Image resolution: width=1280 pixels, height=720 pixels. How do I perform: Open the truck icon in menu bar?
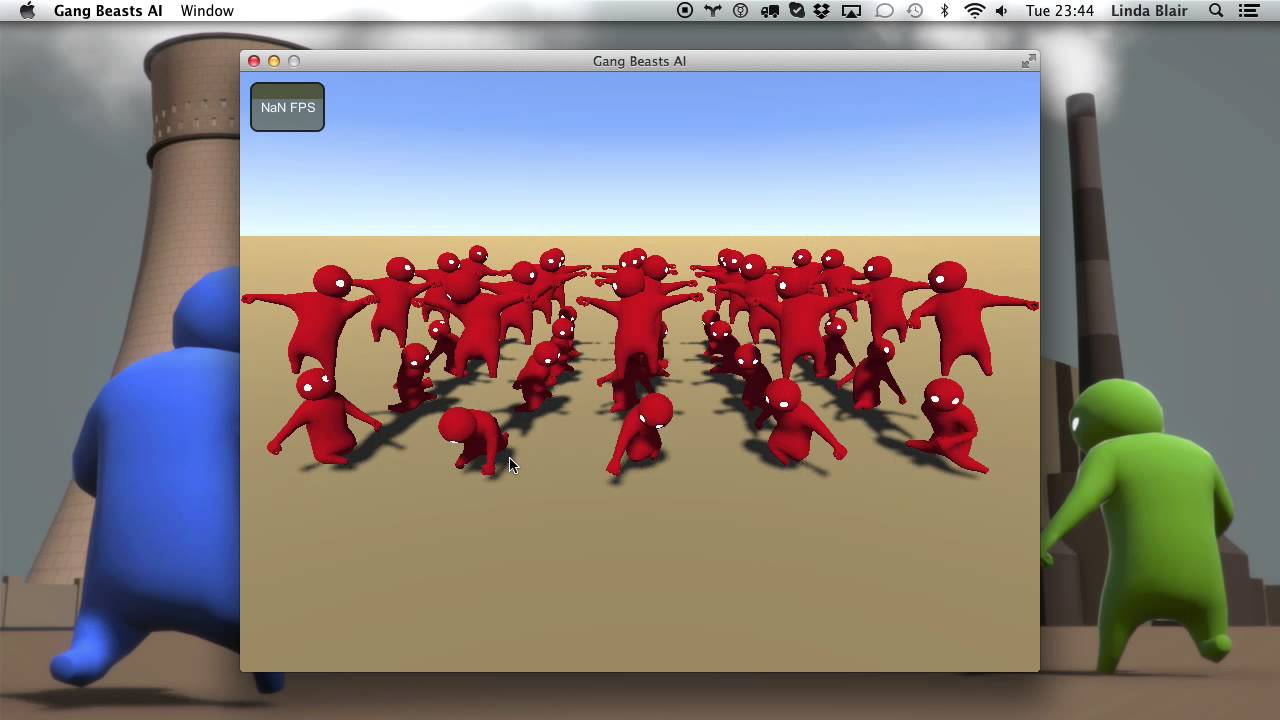tap(769, 11)
